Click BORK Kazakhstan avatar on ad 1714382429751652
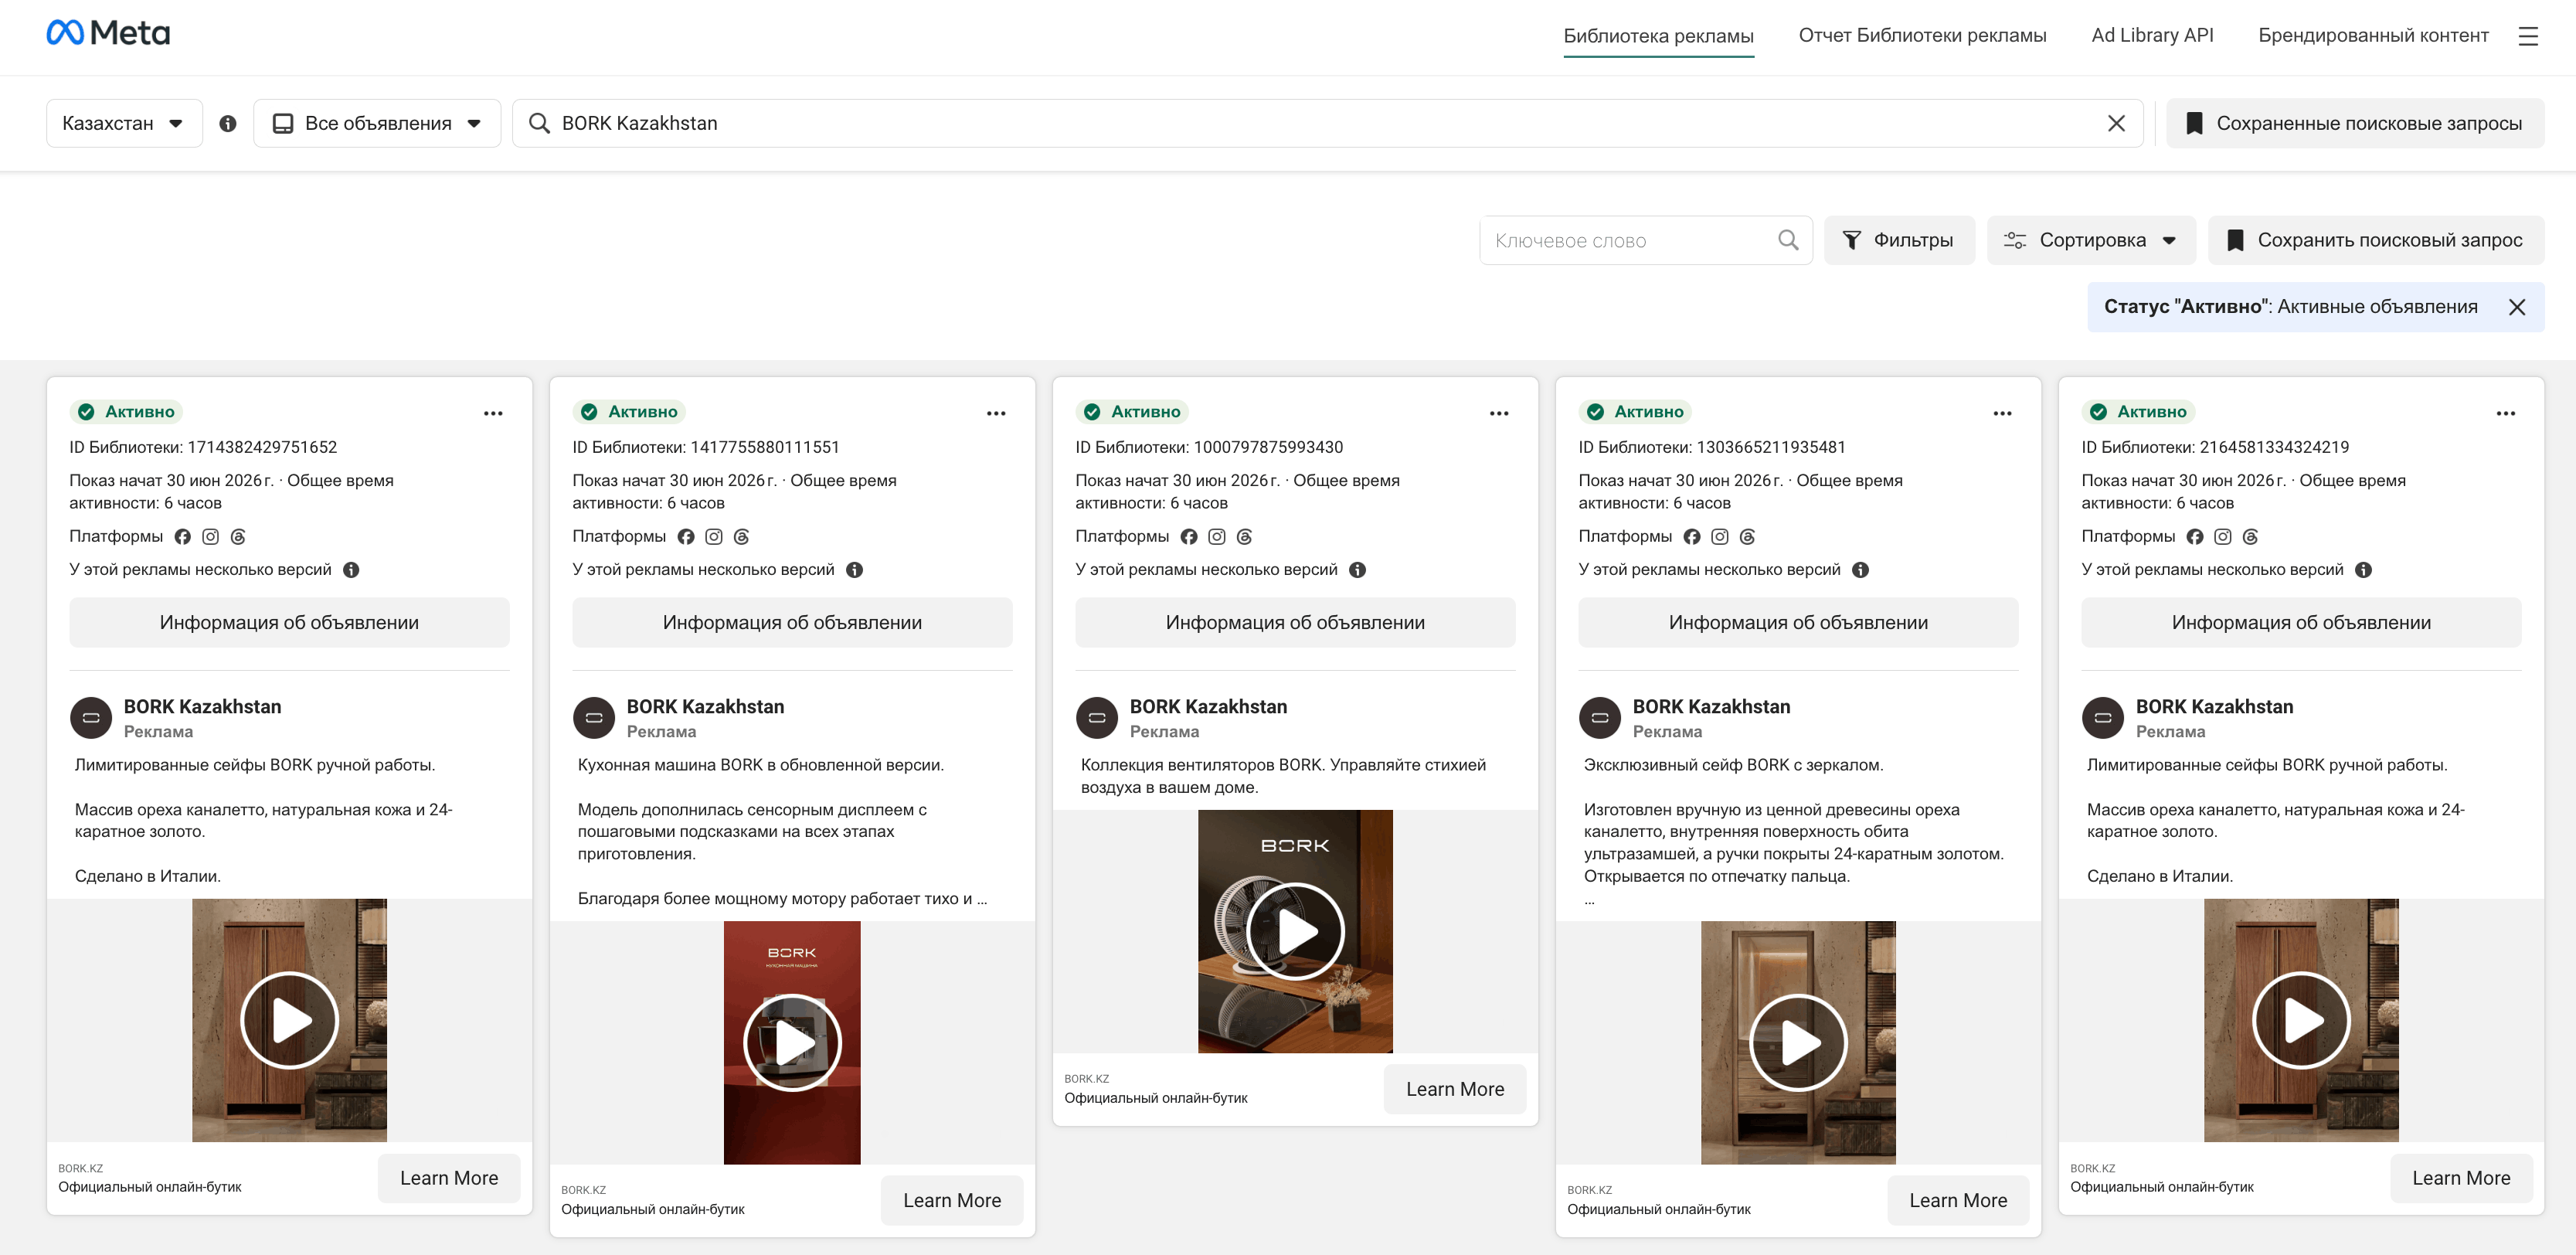The width and height of the screenshot is (2576, 1255). pyautogui.click(x=91, y=718)
